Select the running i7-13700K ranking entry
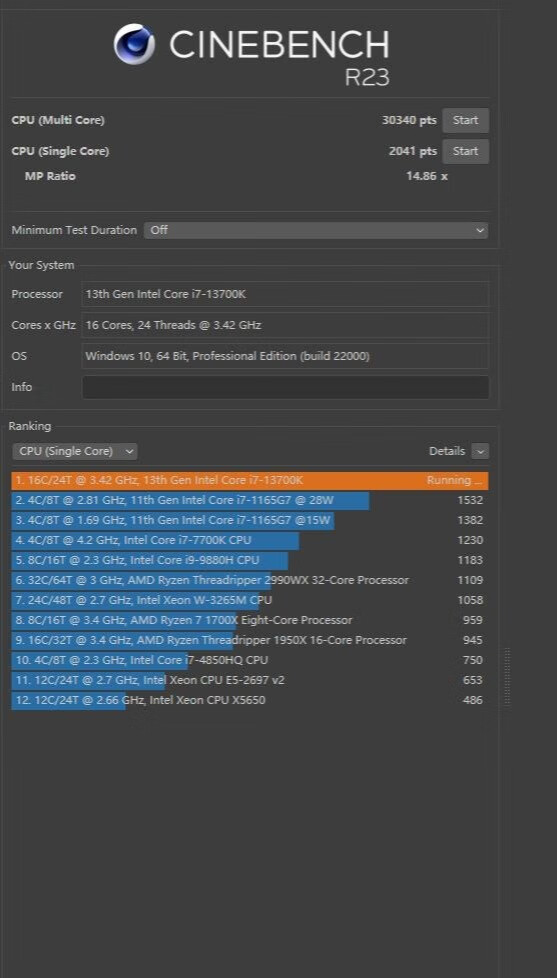The image size is (557, 978). pos(249,481)
